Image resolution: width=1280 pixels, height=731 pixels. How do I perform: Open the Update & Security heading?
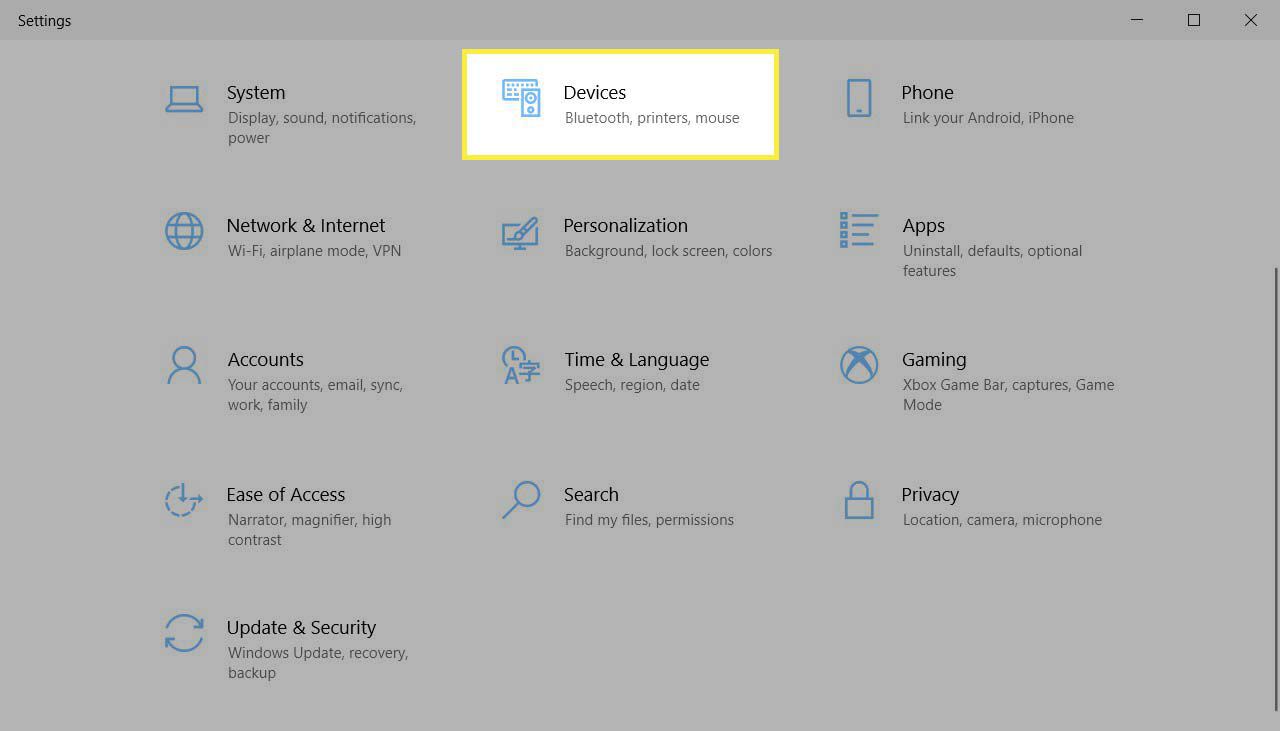[x=301, y=627]
